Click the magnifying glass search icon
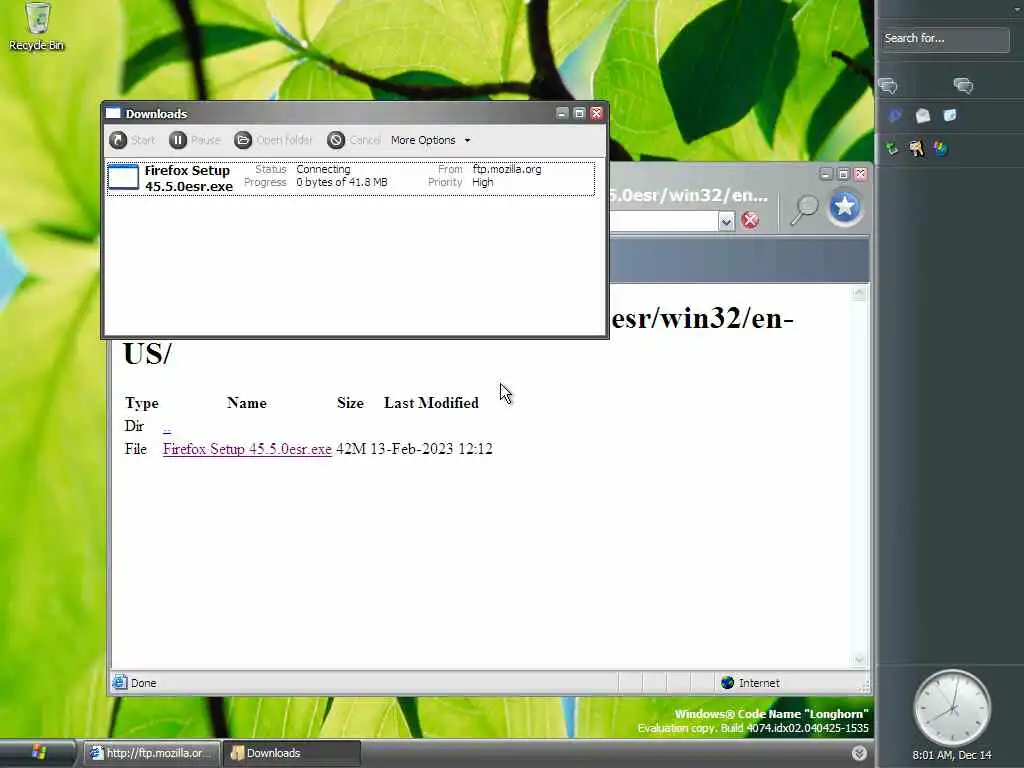Image resolution: width=1024 pixels, height=768 pixels. (x=804, y=210)
